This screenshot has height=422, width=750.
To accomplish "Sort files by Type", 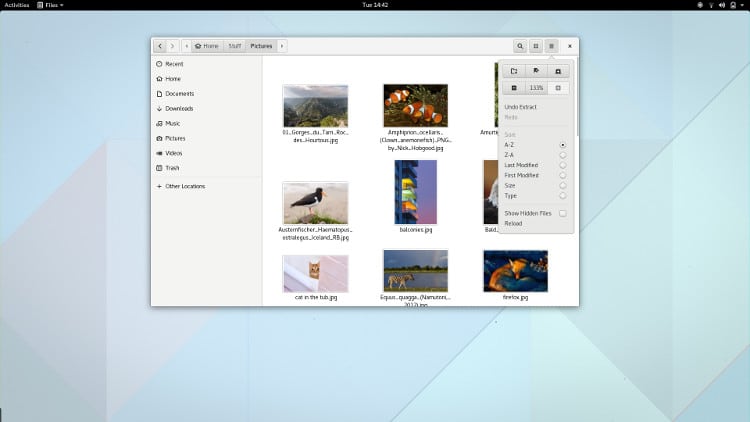I will pos(510,195).
